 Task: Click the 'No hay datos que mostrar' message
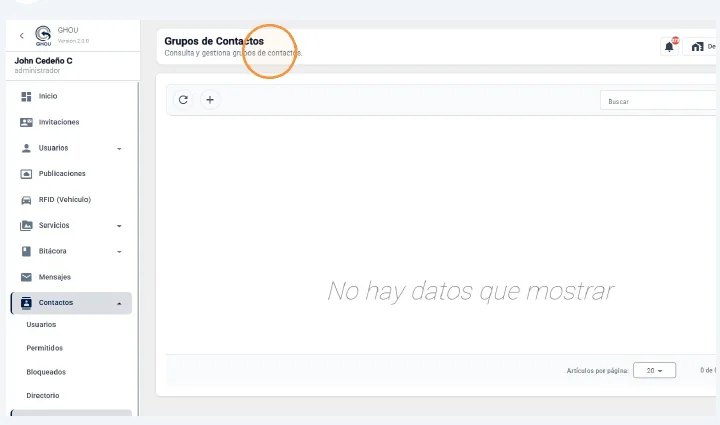(x=470, y=291)
